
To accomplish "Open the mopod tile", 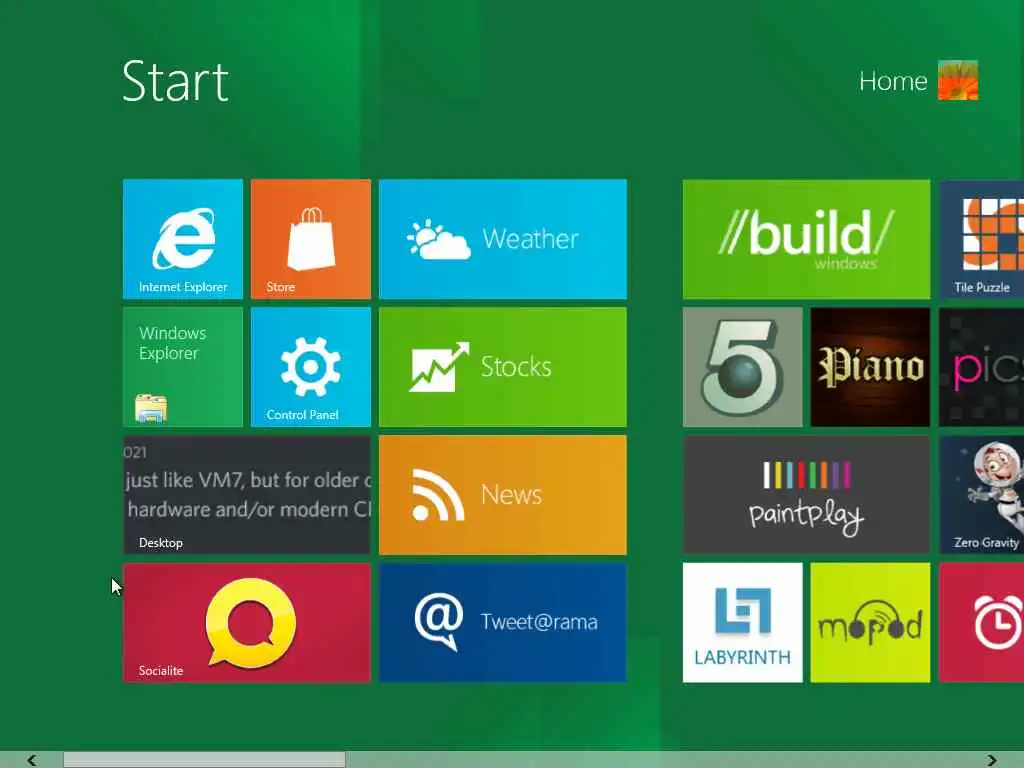I will 871,623.
